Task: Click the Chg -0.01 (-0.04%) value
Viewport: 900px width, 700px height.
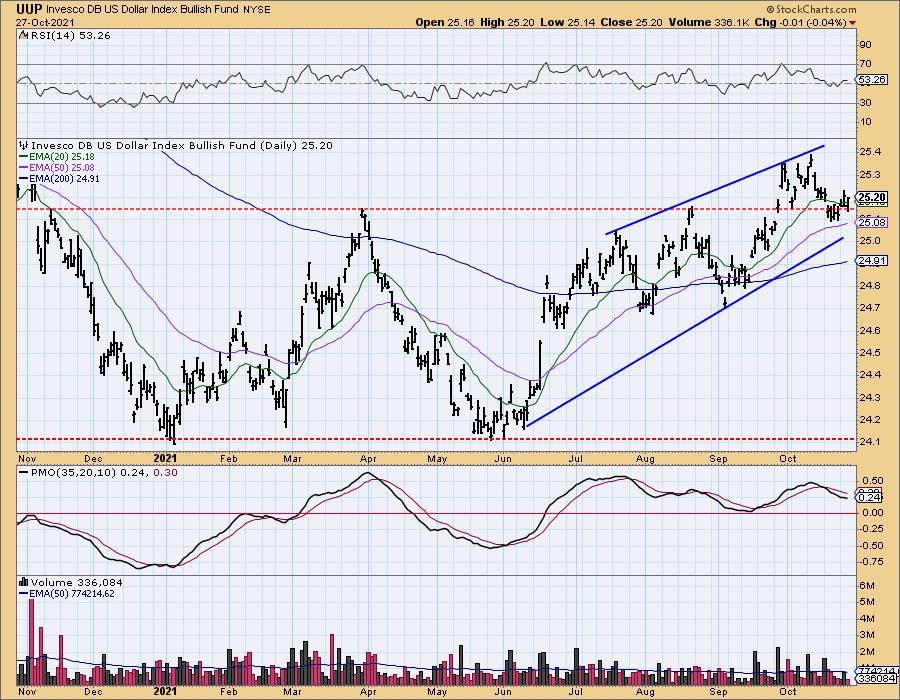Action: (x=801, y=22)
